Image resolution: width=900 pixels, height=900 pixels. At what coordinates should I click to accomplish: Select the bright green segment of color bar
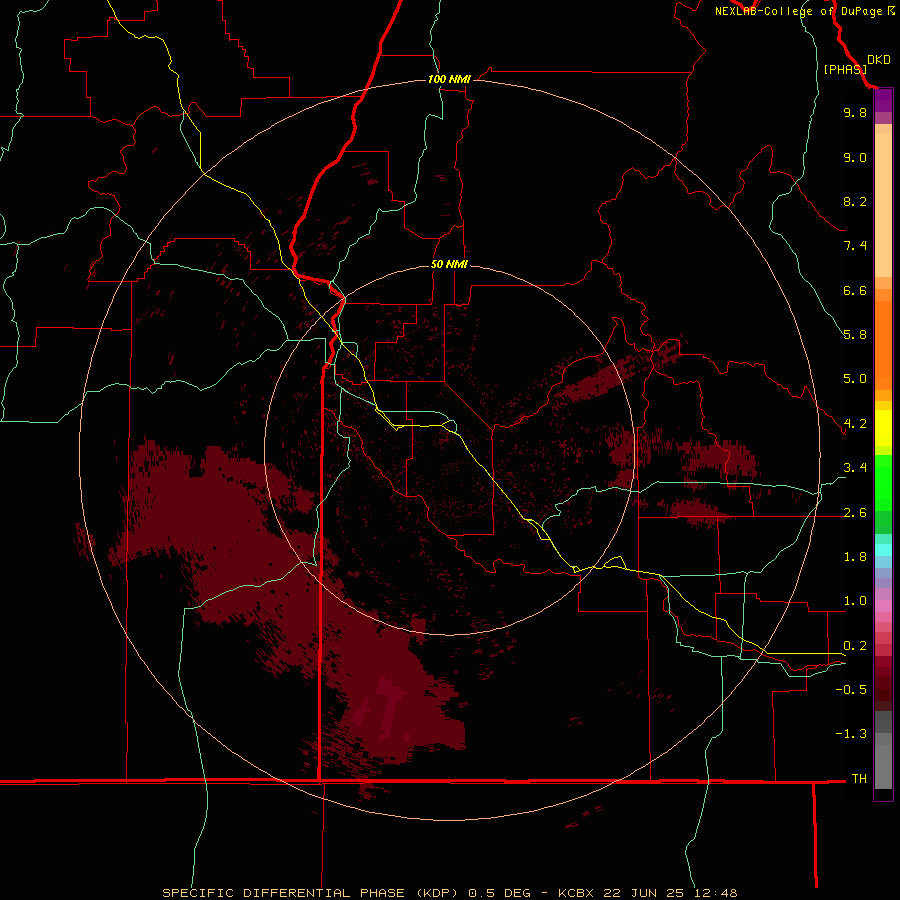(883, 483)
